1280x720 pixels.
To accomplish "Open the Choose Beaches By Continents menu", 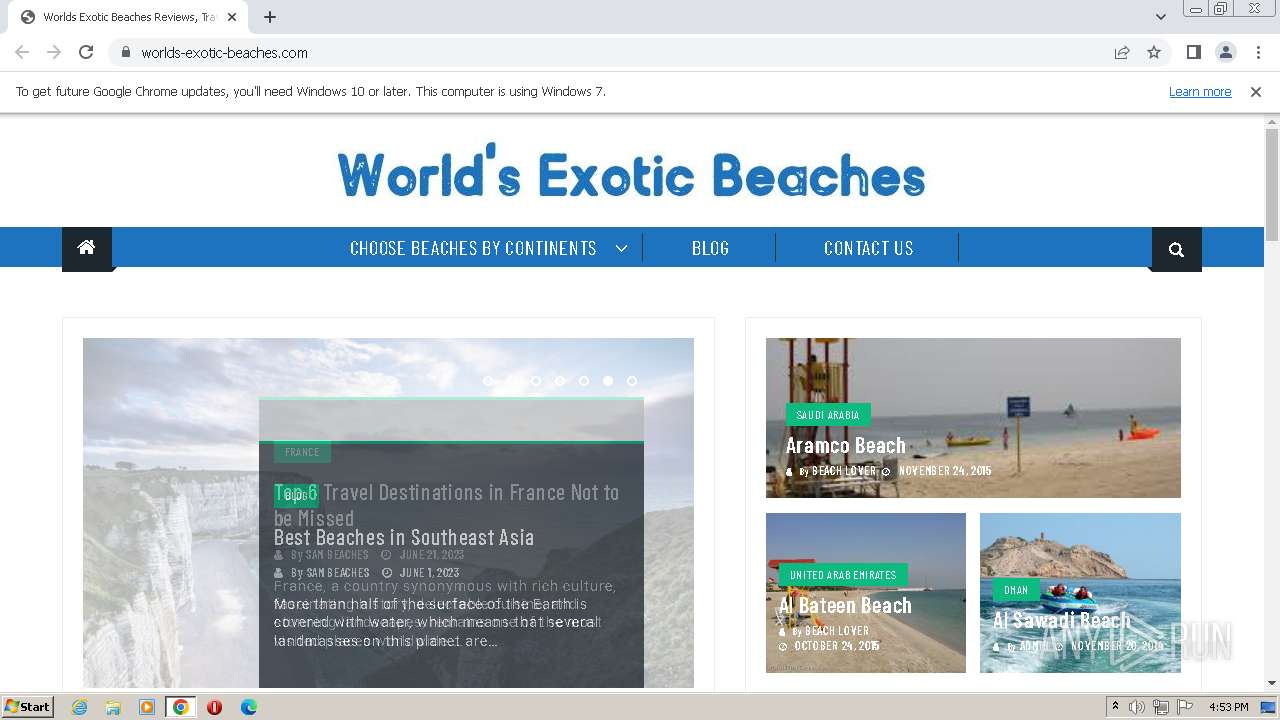I will (x=473, y=248).
